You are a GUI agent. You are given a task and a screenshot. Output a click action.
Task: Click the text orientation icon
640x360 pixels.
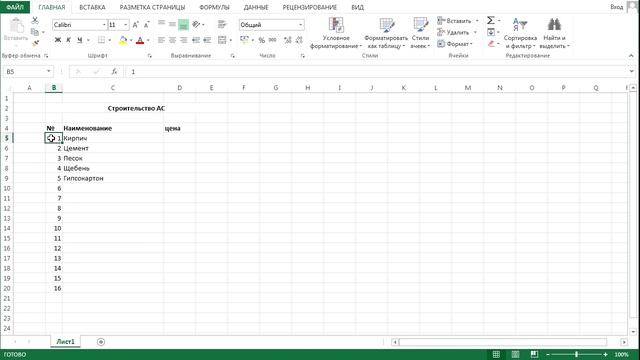coord(196,24)
